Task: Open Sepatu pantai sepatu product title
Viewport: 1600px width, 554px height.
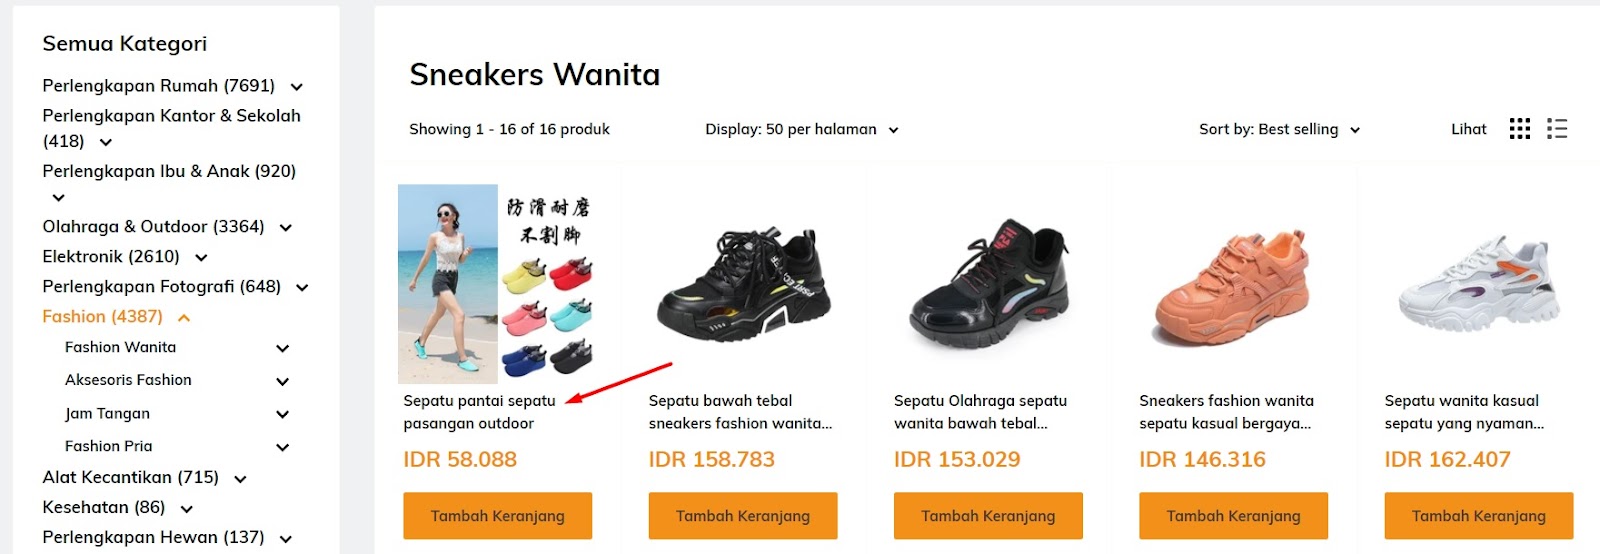Action: pos(479,412)
